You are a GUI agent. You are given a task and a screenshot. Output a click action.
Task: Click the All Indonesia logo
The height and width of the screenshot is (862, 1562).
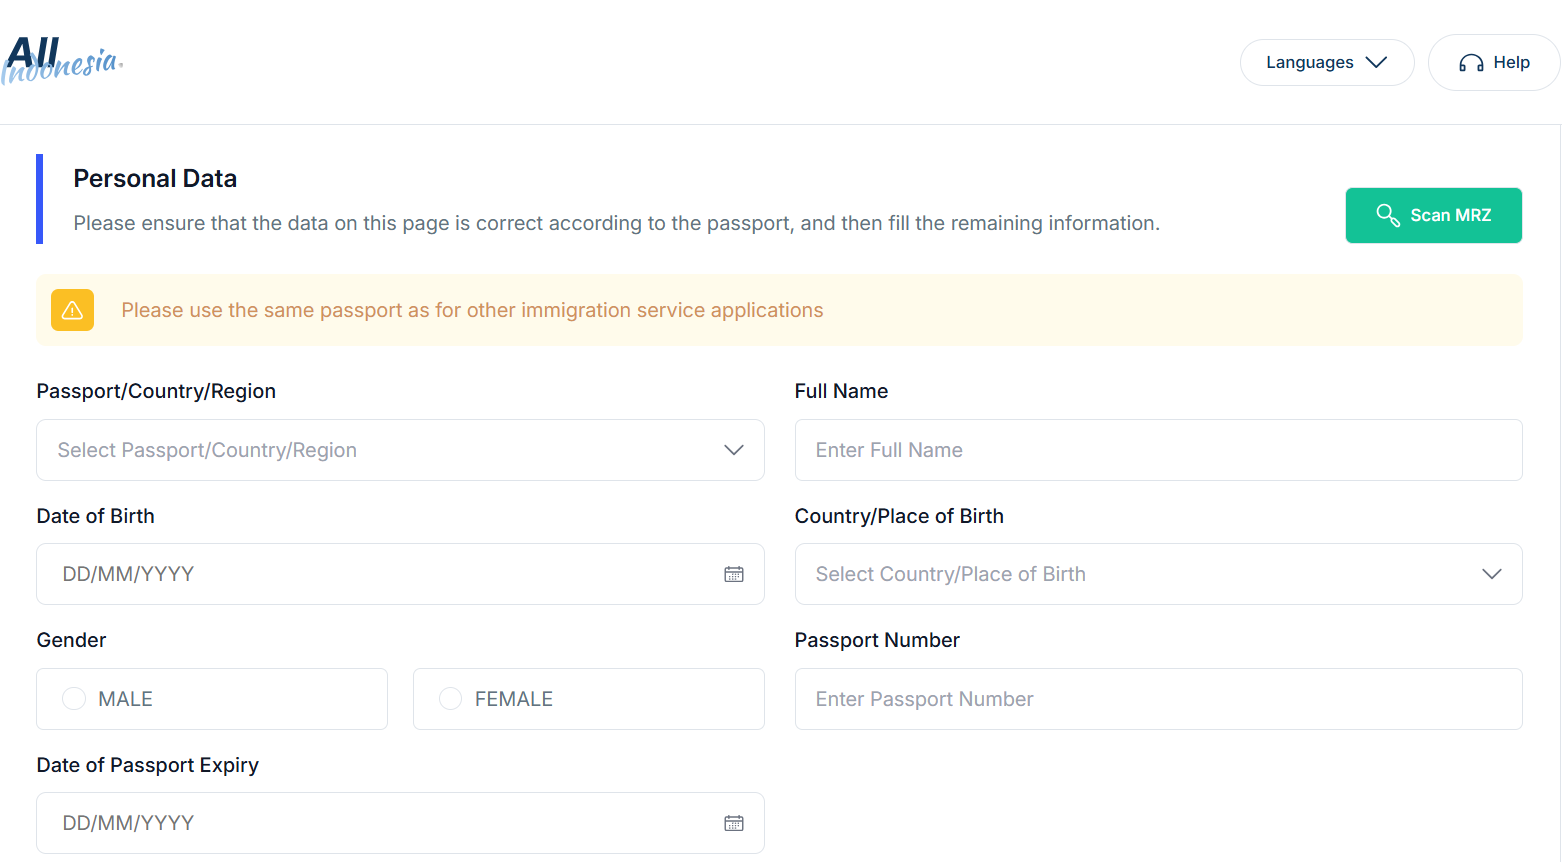pyautogui.click(x=62, y=61)
